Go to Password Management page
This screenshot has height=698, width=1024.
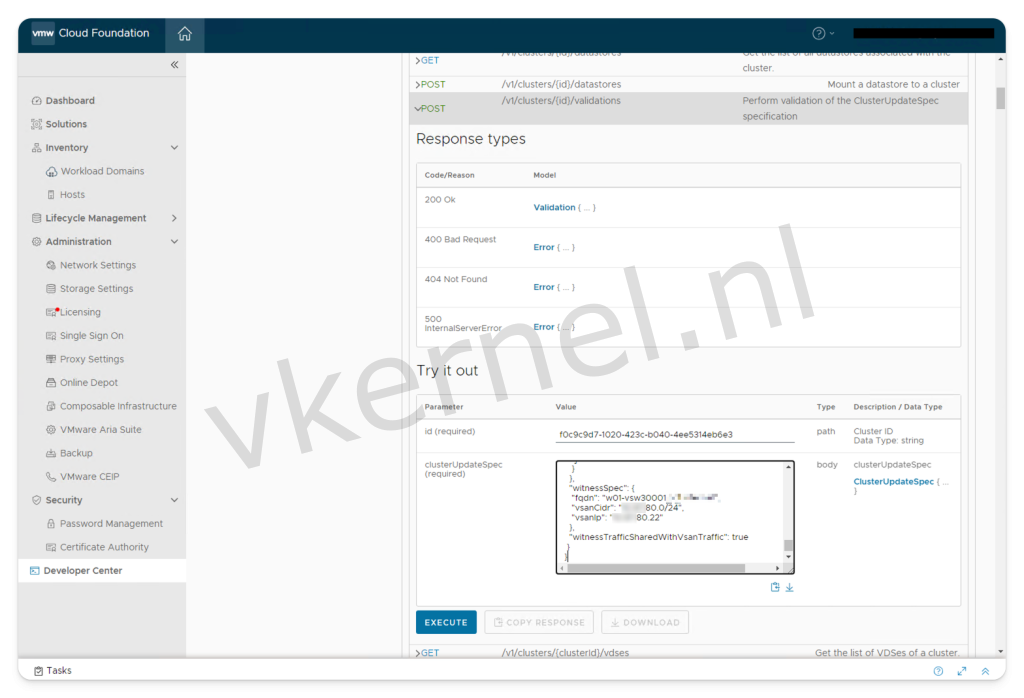tap(111, 524)
